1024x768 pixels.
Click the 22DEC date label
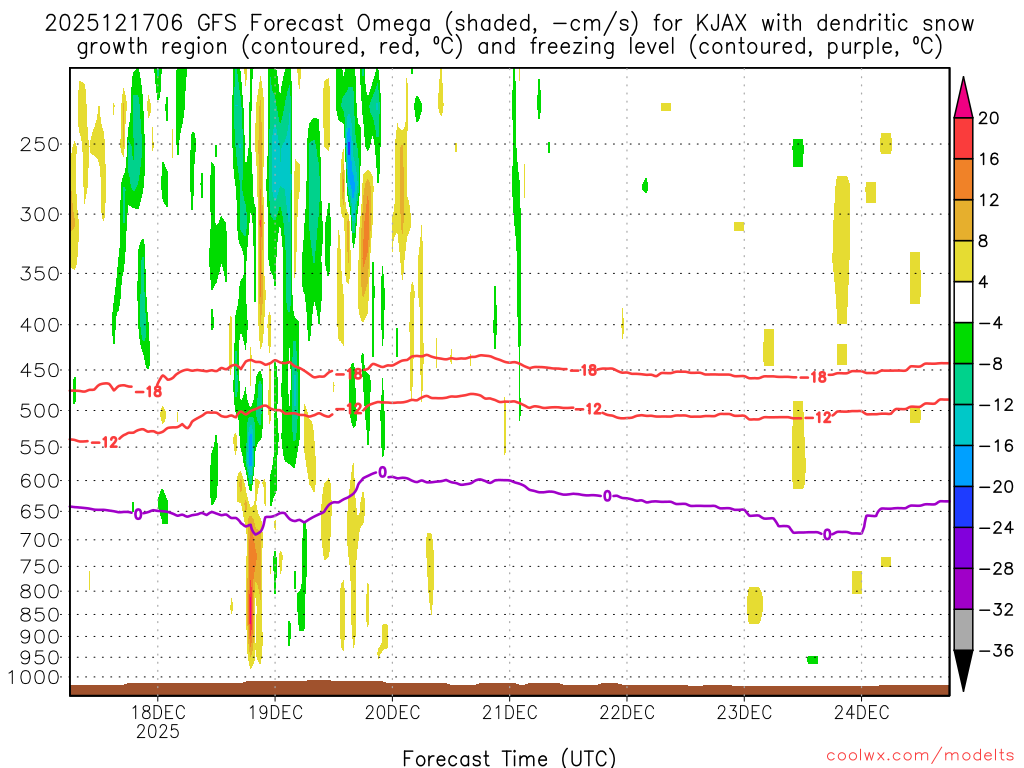[627, 712]
